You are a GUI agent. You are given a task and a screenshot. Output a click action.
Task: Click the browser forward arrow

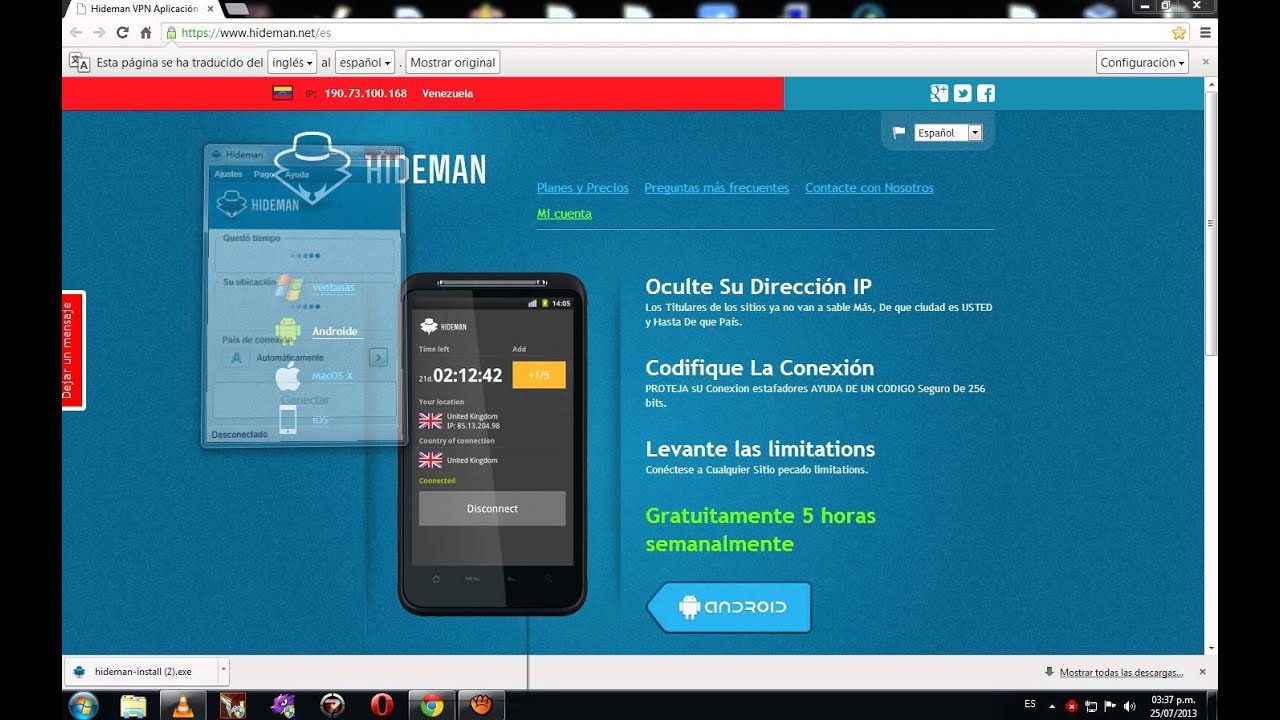point(99,32)
